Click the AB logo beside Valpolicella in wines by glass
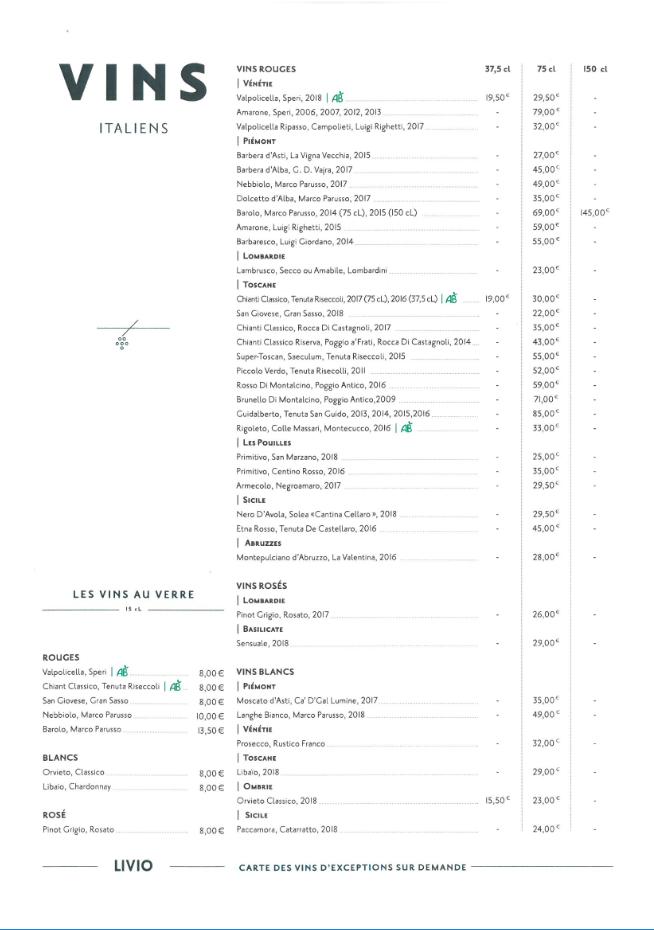 (x=122, y=671)
